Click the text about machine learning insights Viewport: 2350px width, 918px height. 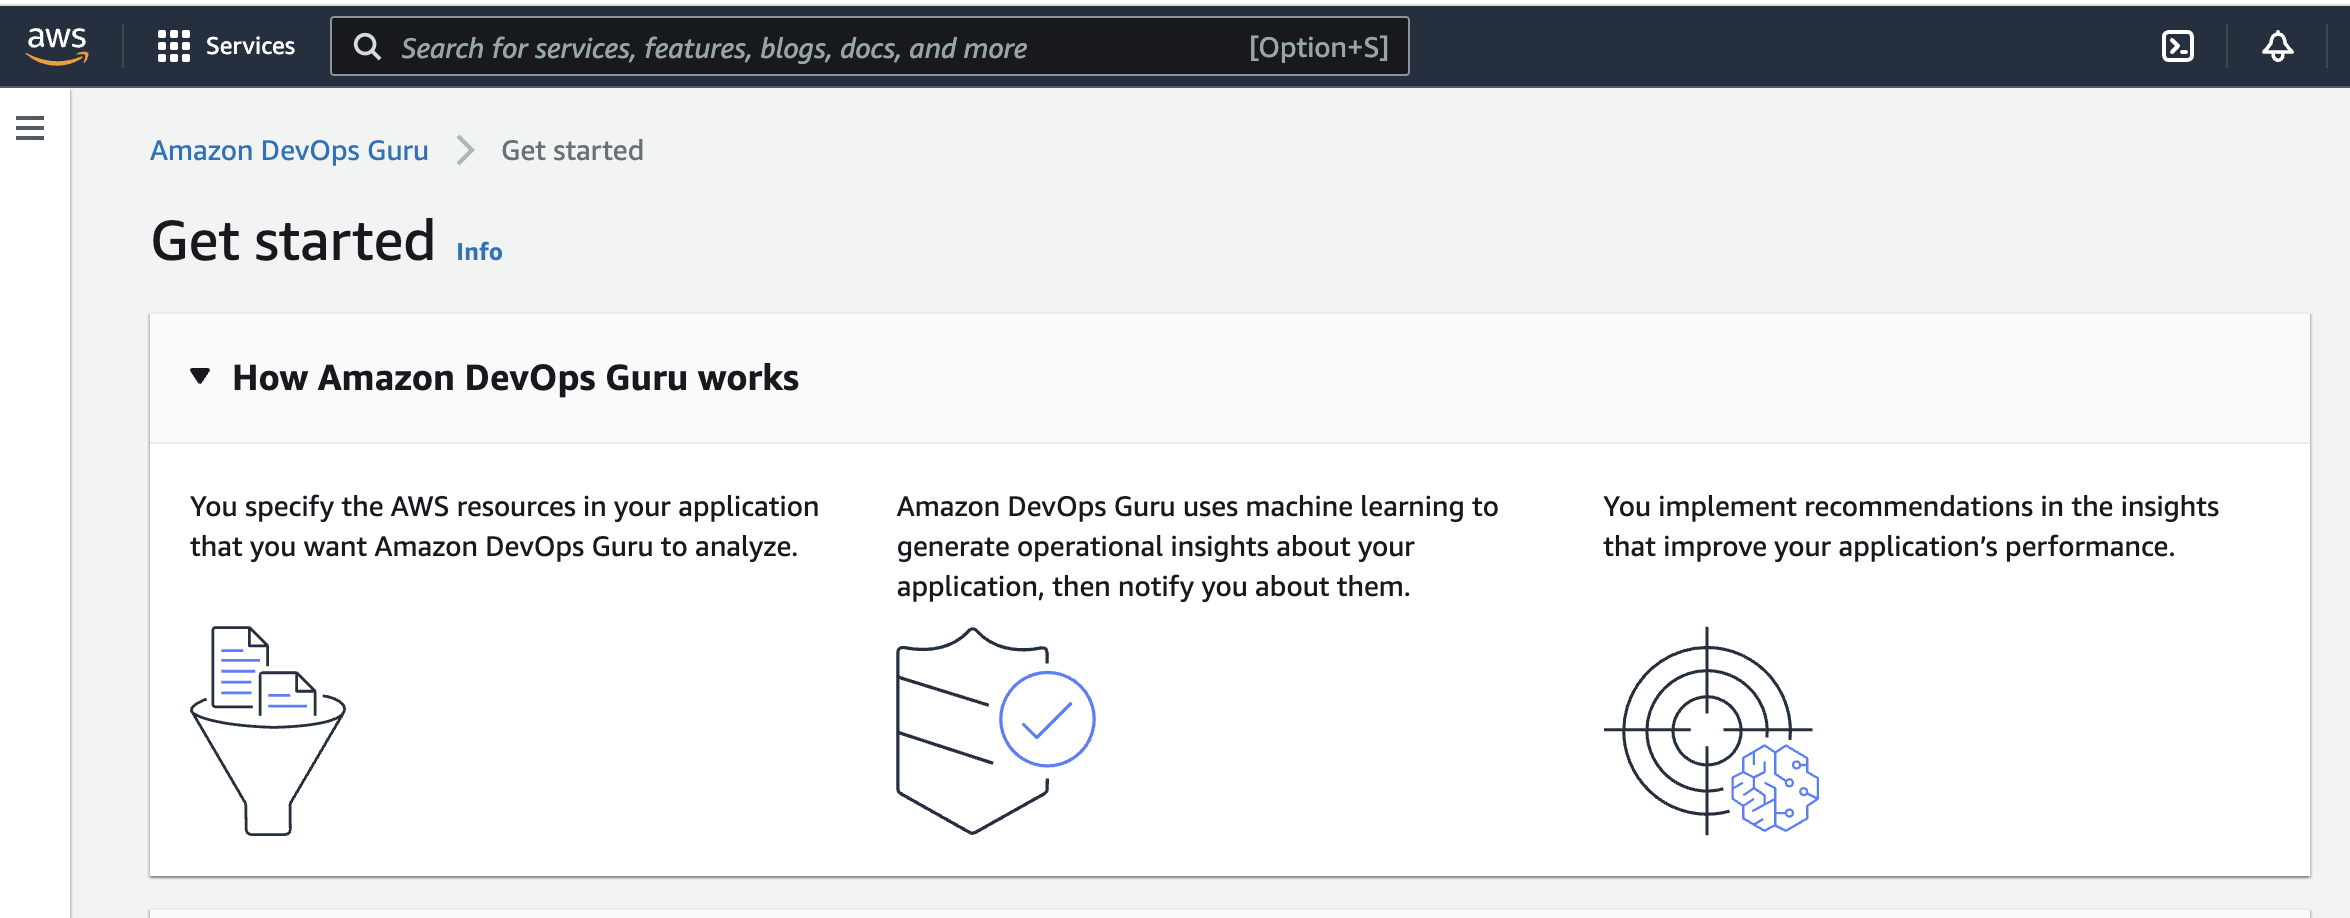point(1197,546)
